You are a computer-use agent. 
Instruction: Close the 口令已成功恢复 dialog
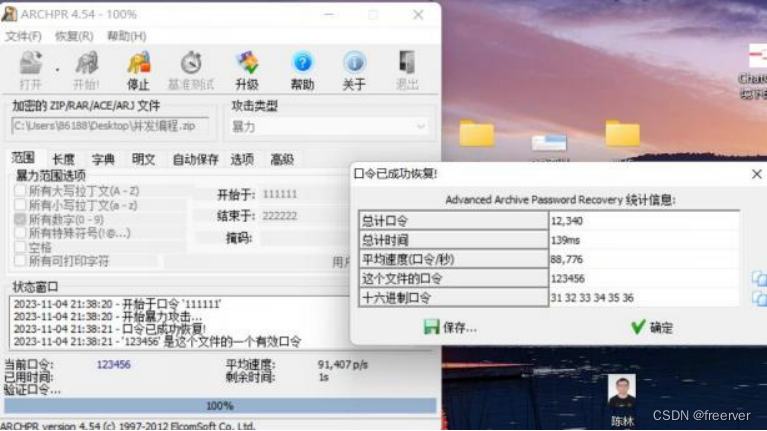pyautogui.click(x=756, y=174)
